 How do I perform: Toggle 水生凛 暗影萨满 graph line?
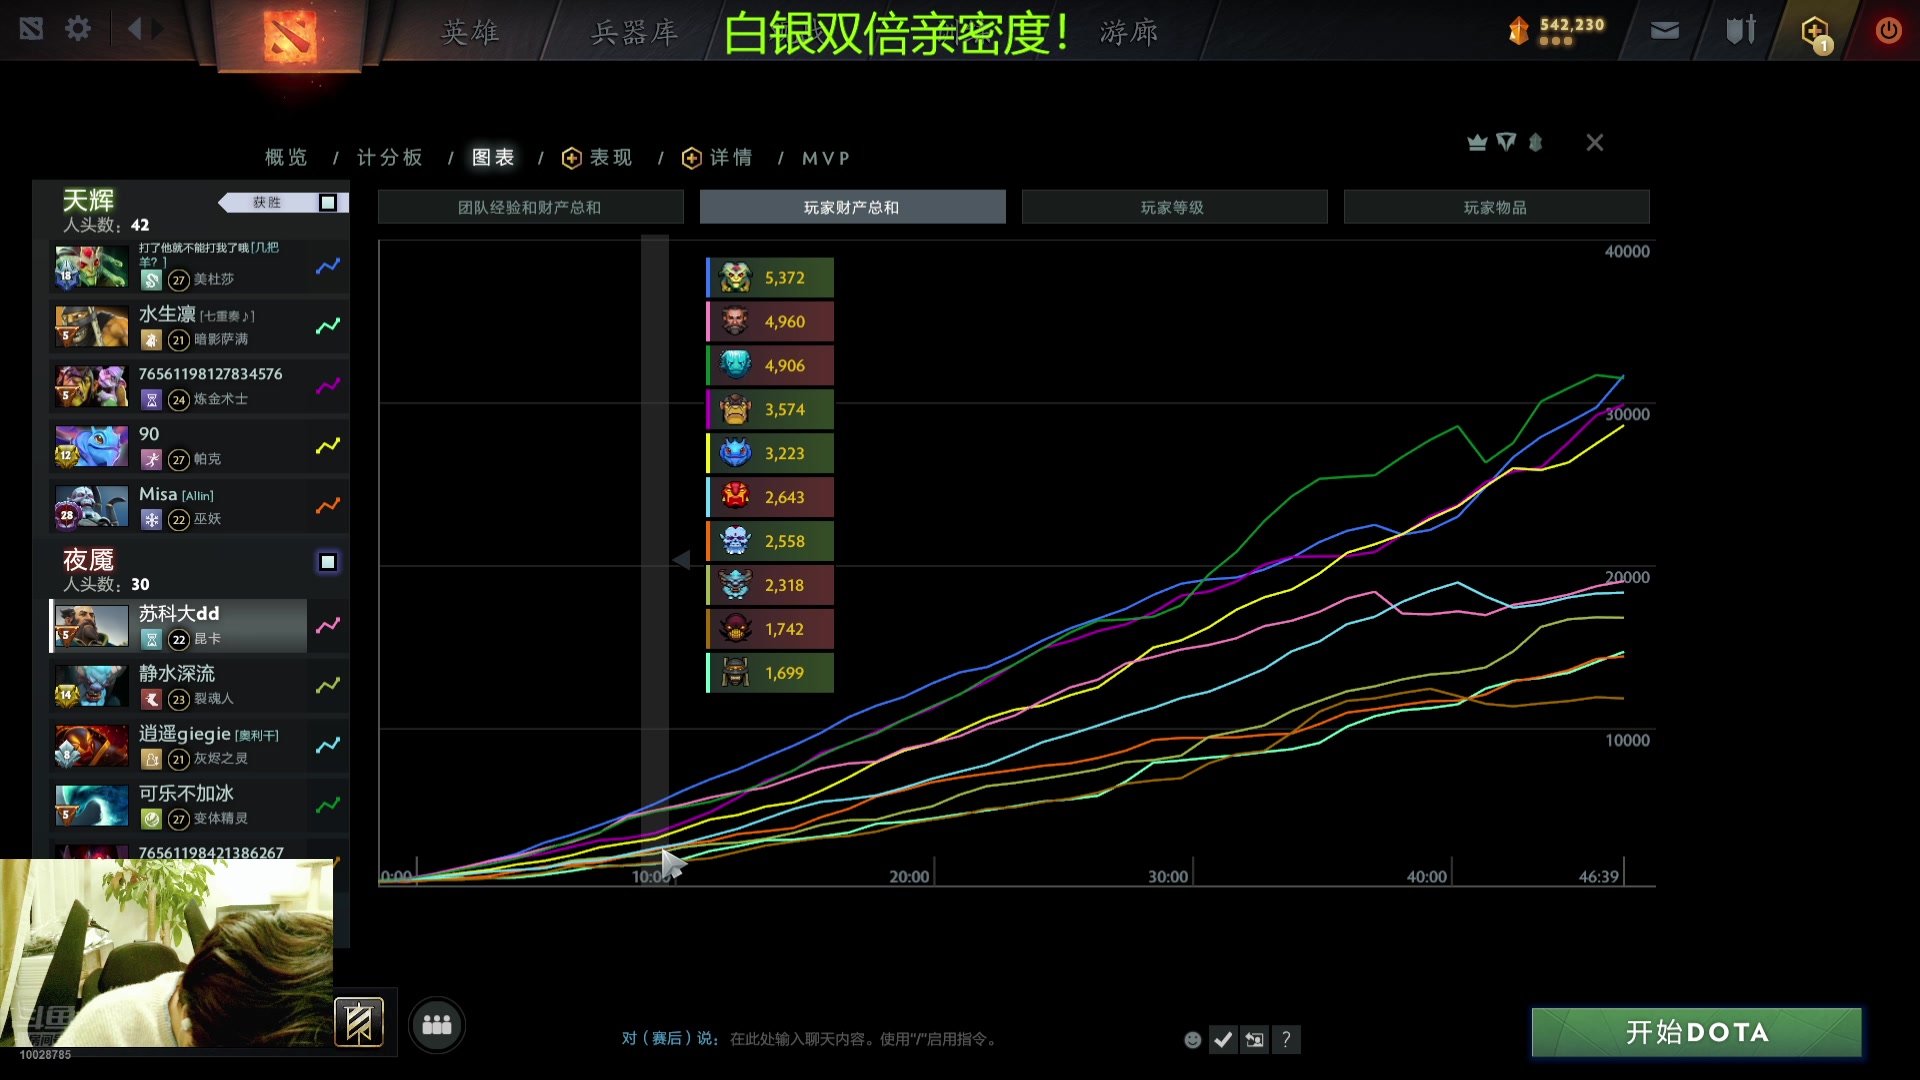coord(328,326)
